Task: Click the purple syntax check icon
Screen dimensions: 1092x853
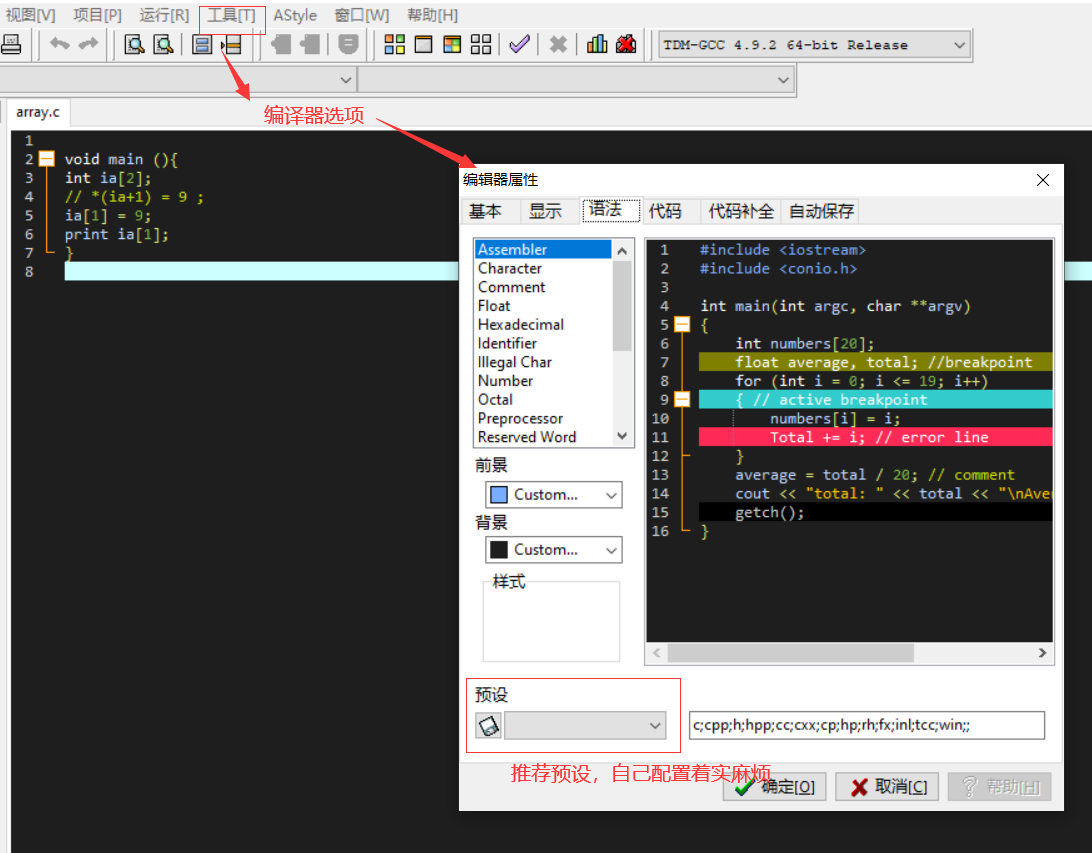Action: point(519,44)
